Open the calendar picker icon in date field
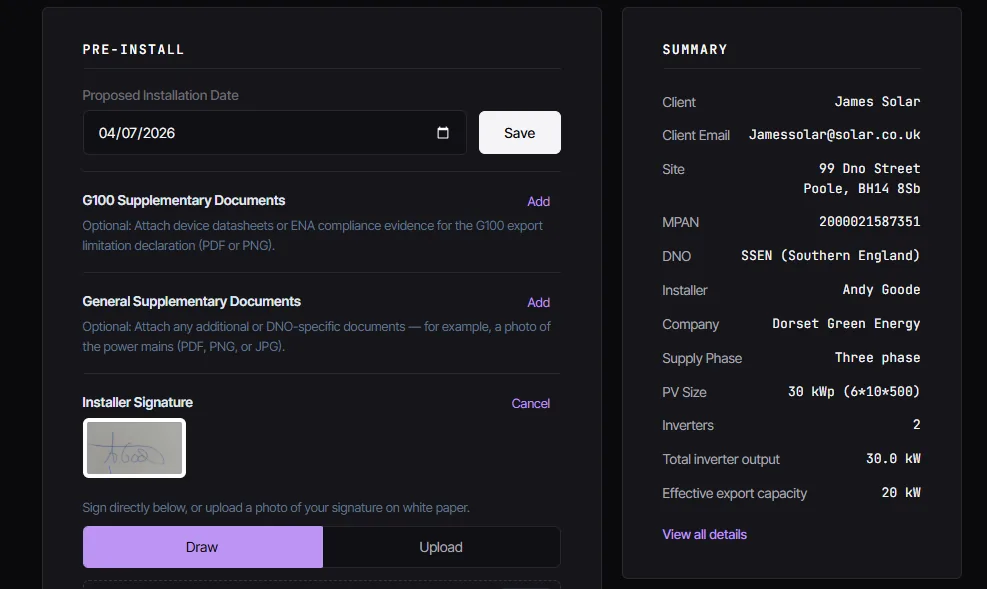This screenshot has width=987, height=589. (443, 133)
